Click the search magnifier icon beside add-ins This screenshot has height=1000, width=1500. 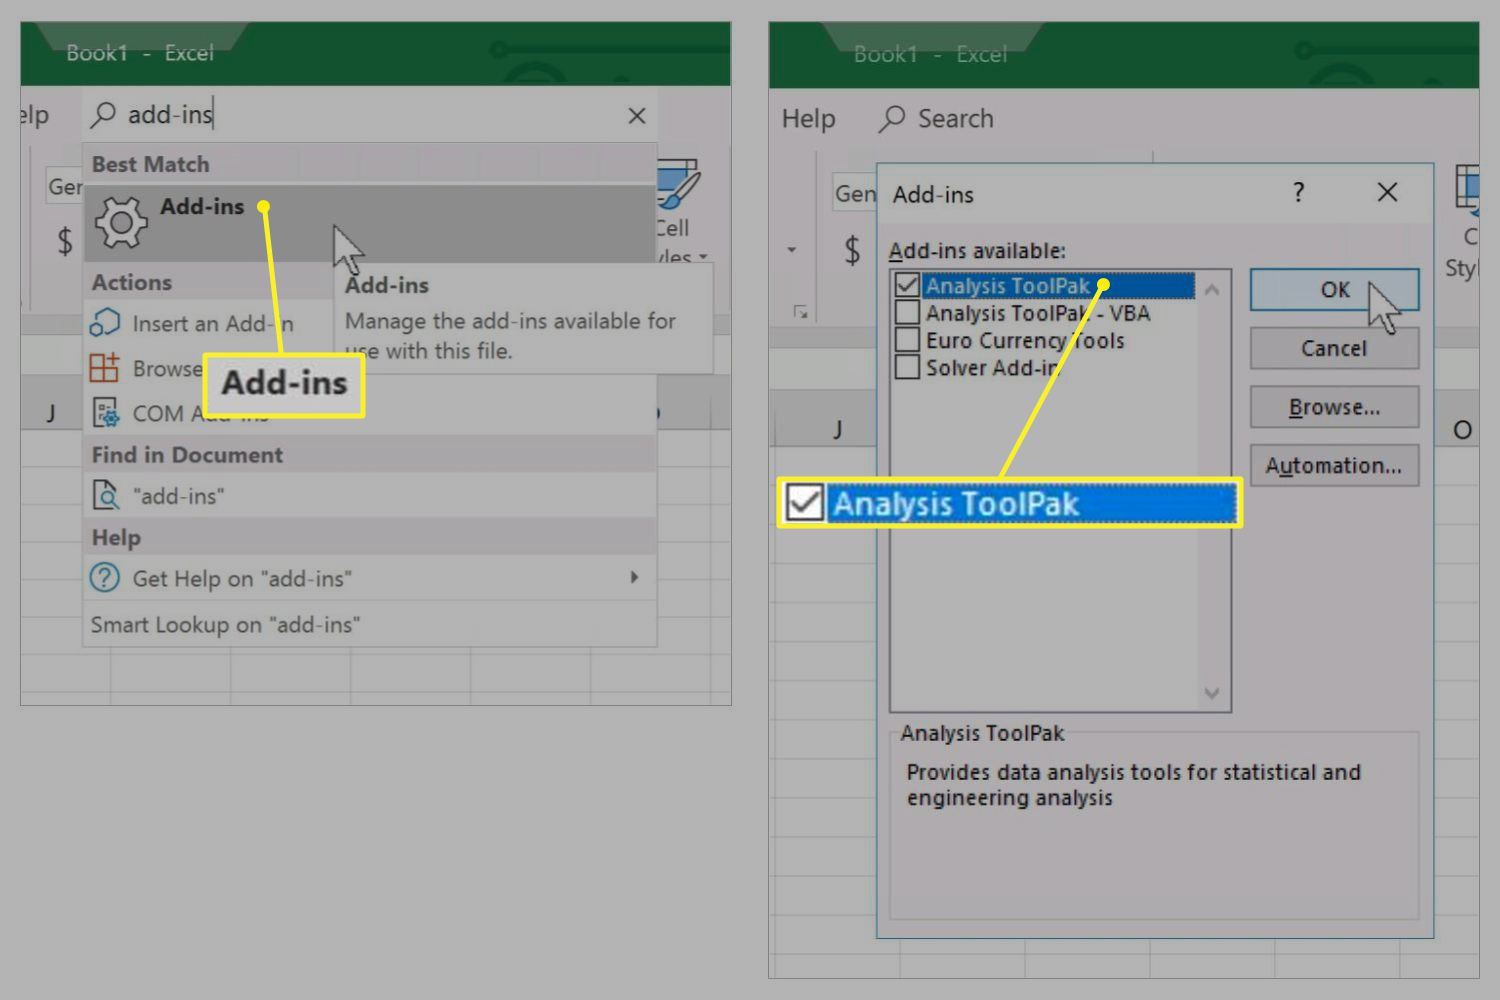(x=103, y=115)
